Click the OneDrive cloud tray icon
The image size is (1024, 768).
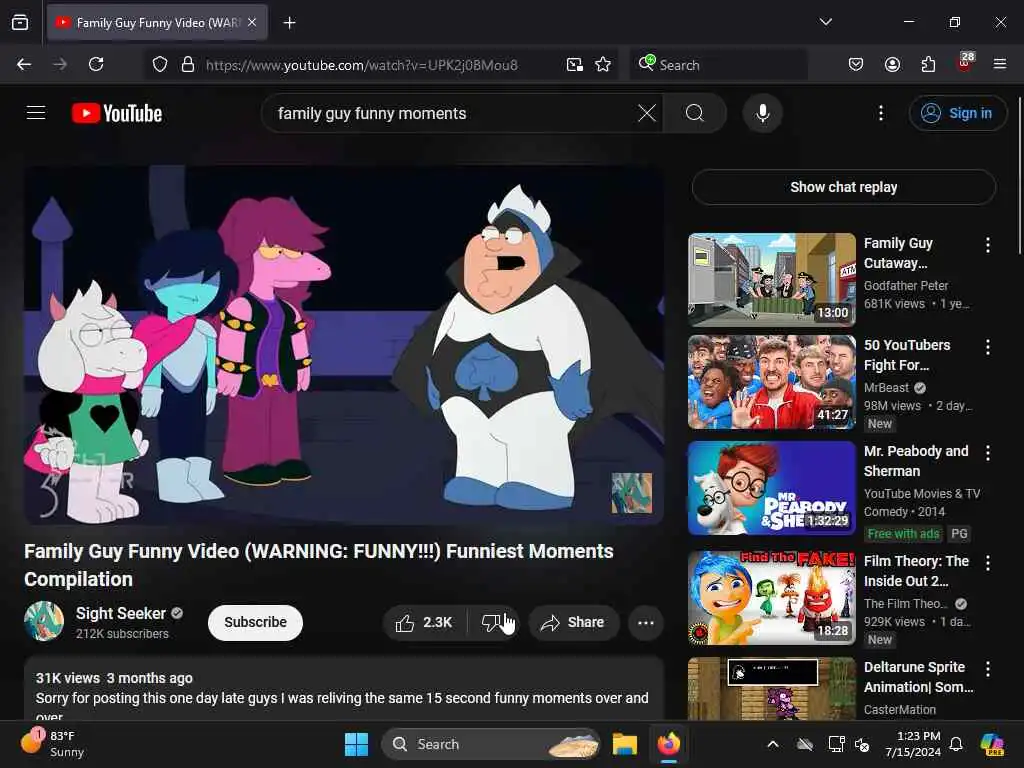click(805, 744)
